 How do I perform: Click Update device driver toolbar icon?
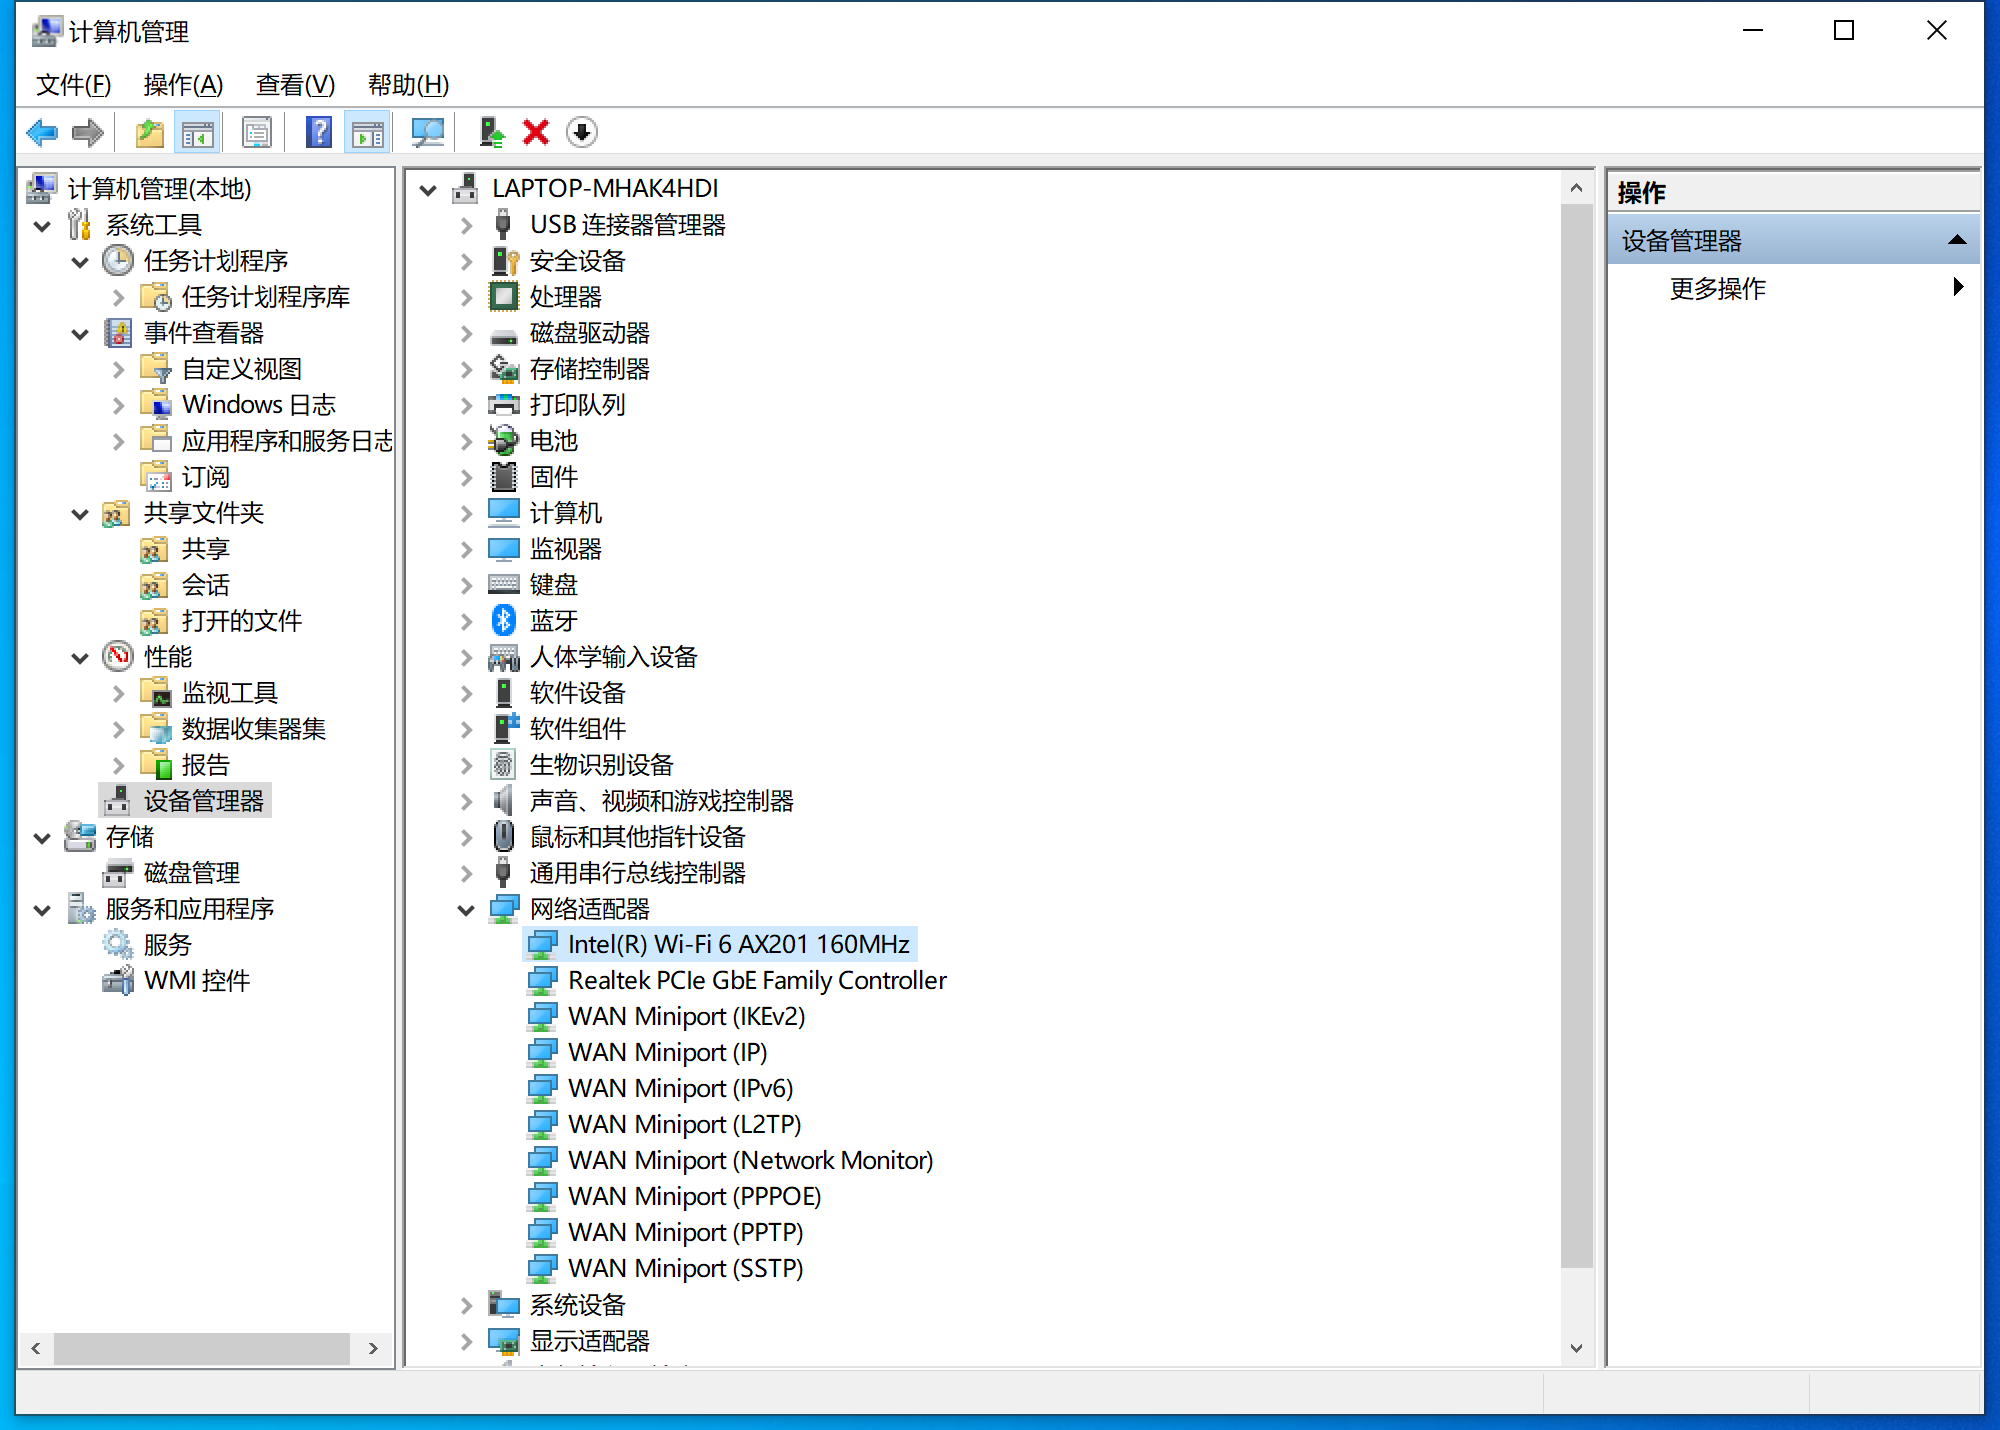[x=491, y=132]
